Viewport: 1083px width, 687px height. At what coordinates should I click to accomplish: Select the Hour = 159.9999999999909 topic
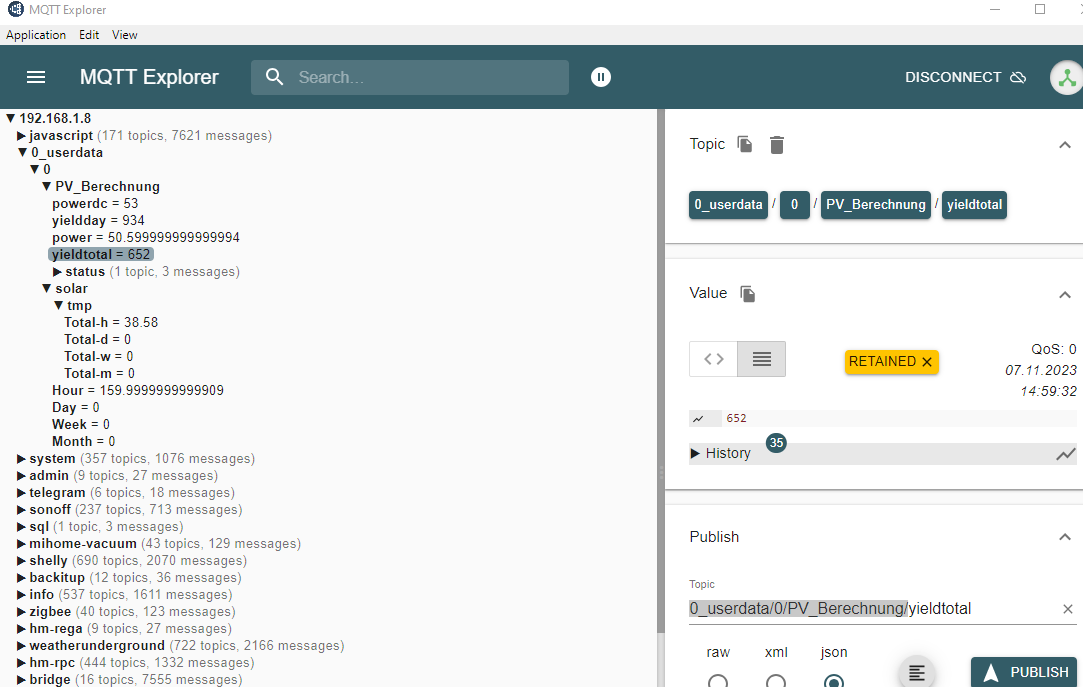point(138,391)
